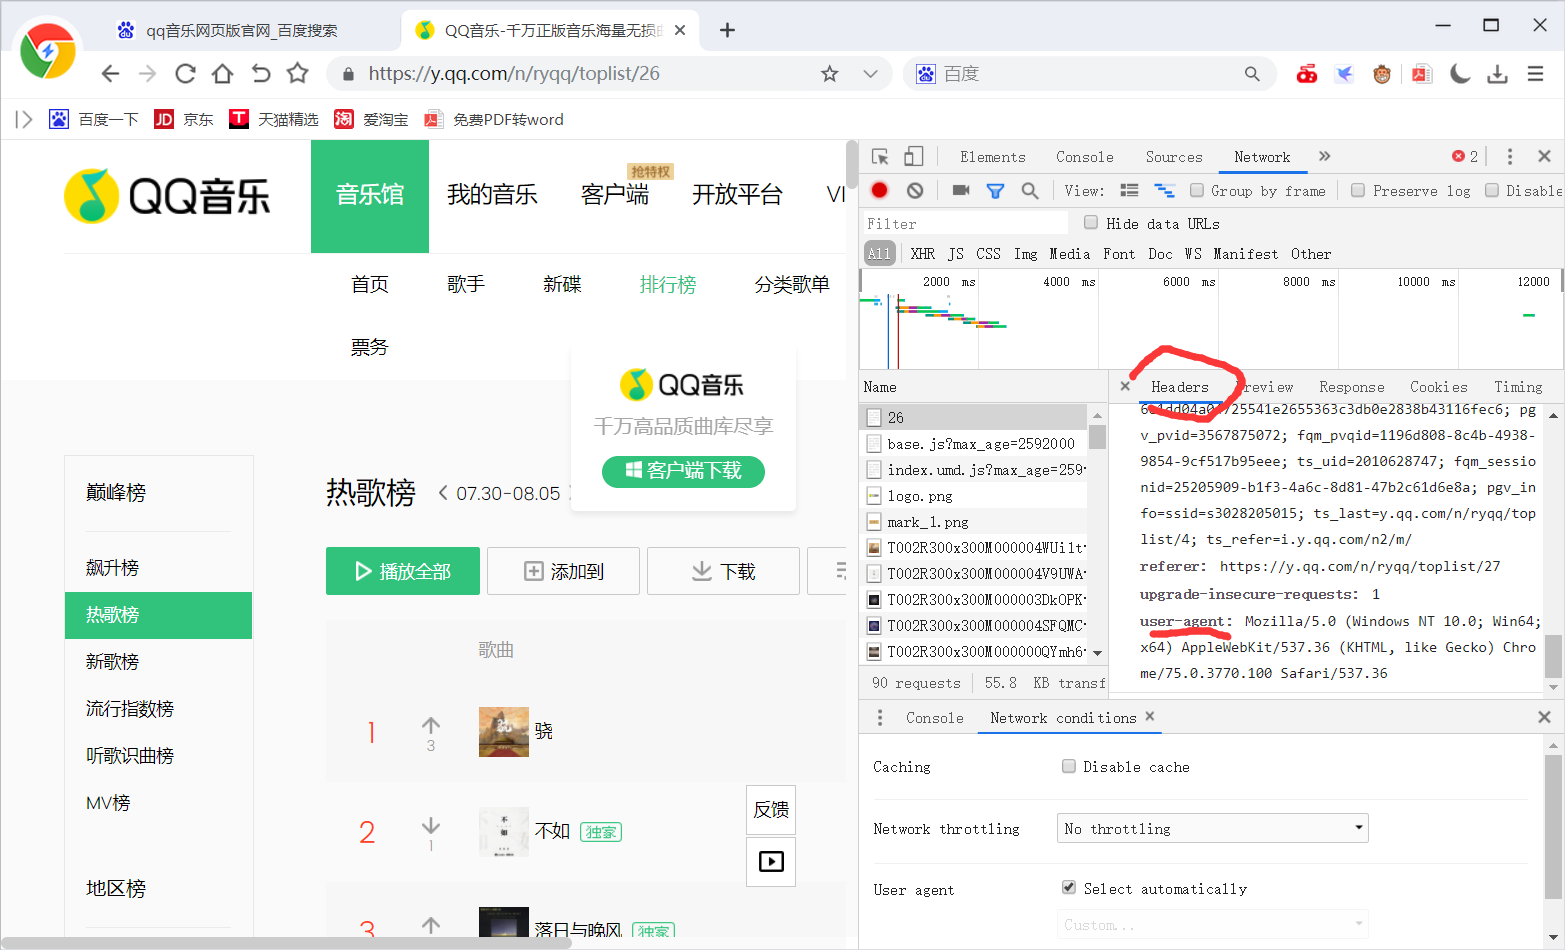Click the browser back arrow

[110, 73]
